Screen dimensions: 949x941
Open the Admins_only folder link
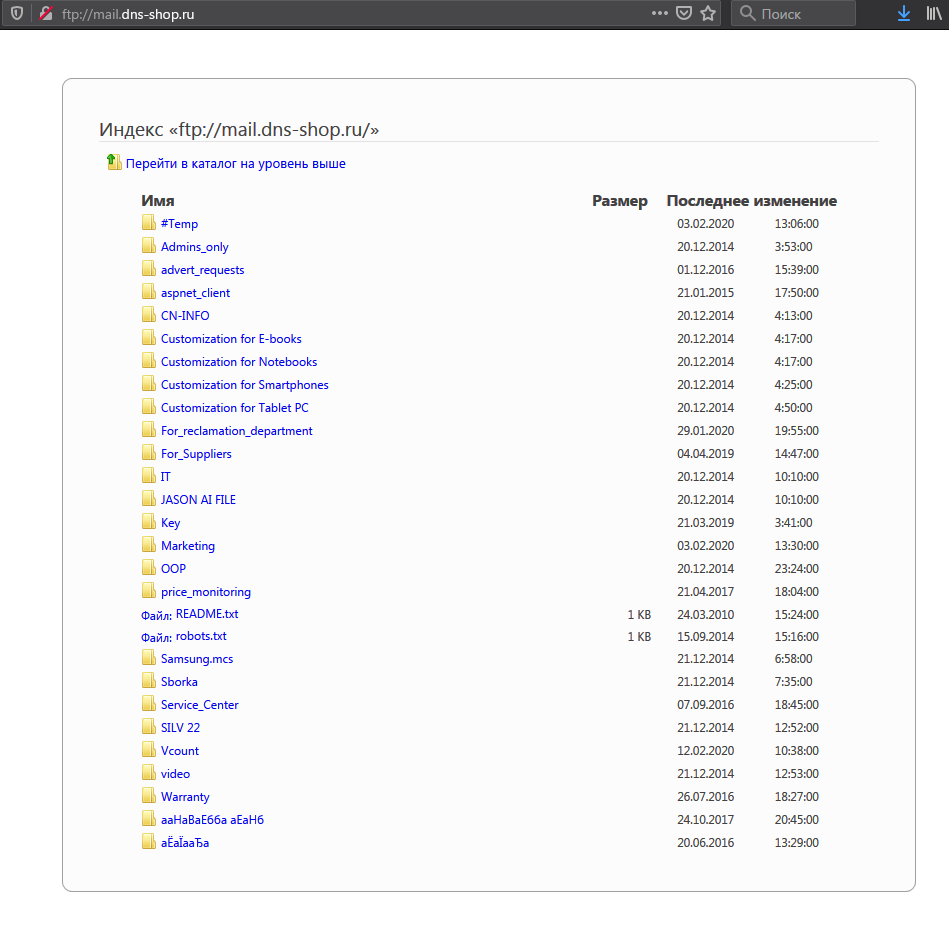pos(194,247)
